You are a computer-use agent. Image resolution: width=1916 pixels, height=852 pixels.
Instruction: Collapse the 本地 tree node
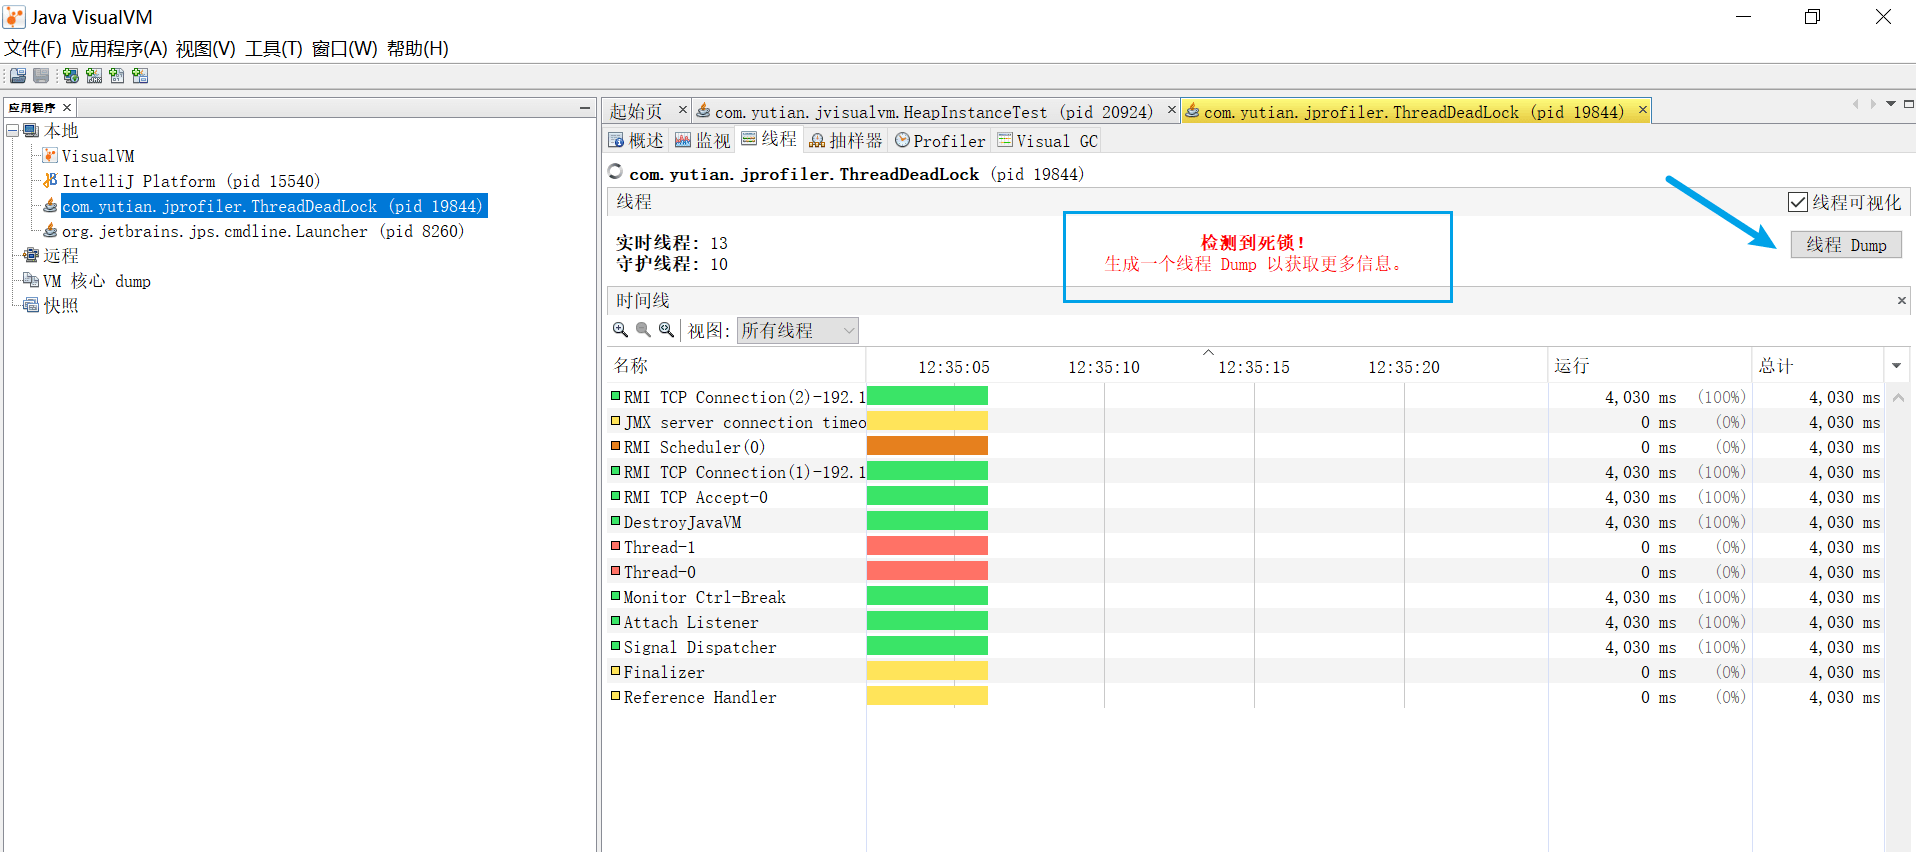click(x=13, y=131)
